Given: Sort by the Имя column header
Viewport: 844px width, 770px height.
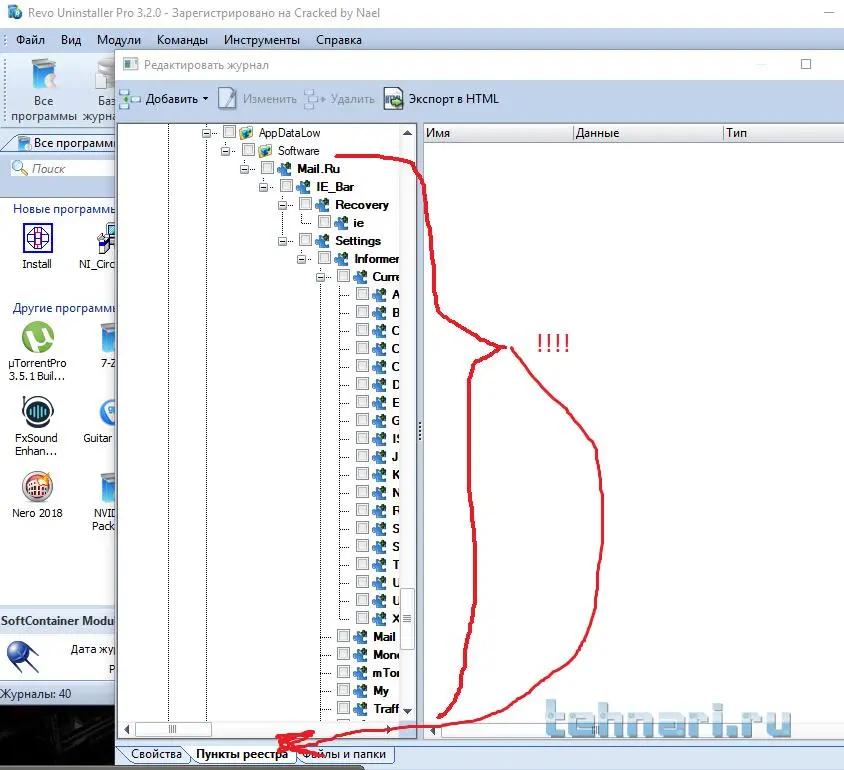Looking at the screenshot, I should [498, 133].
